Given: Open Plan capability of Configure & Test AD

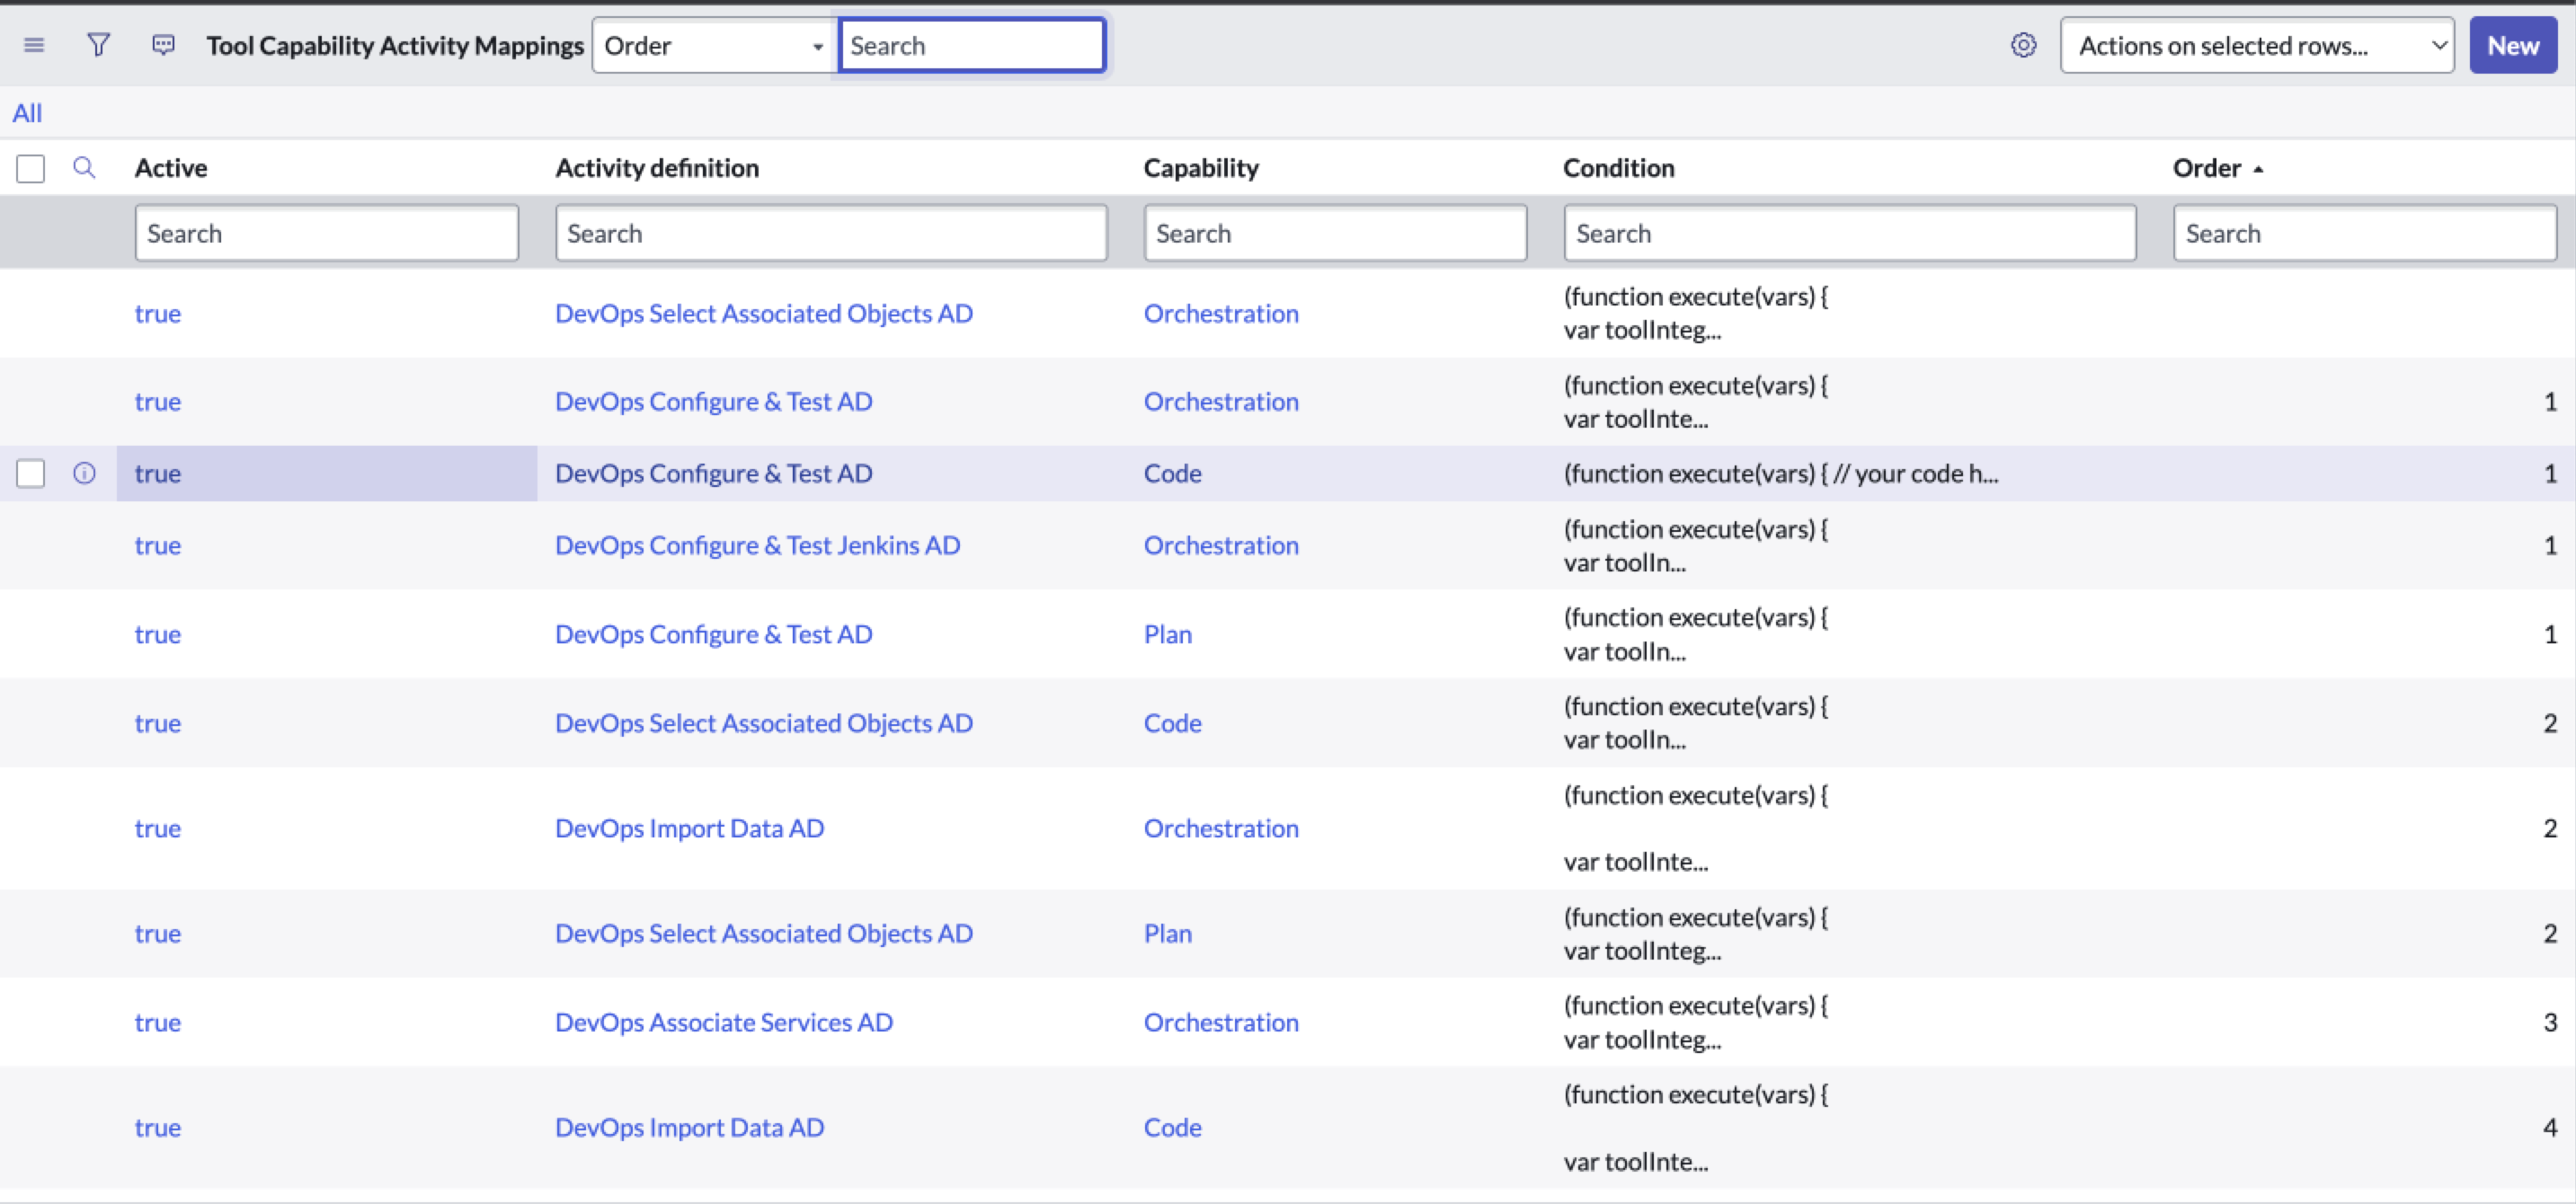Looking at the screenshot, I should pyautogui.click(x=1168, y=634).
